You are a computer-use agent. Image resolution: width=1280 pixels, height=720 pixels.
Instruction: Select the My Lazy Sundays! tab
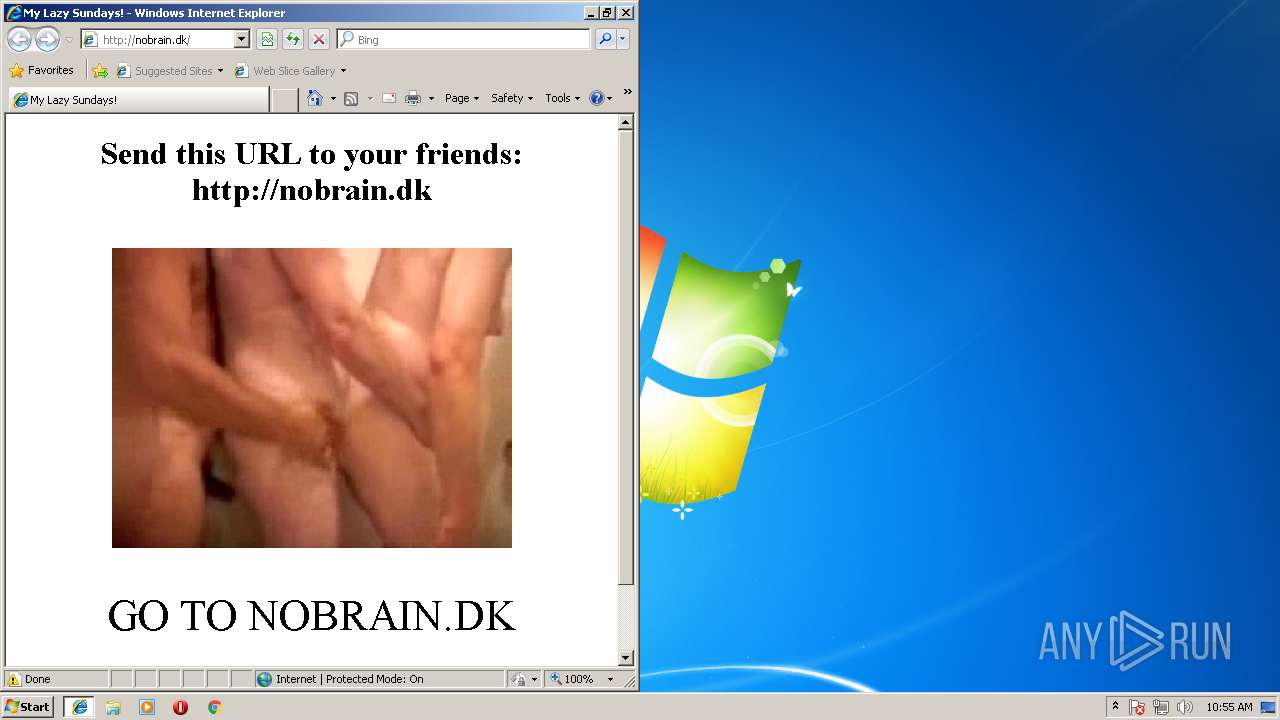[x=138, y=100]
